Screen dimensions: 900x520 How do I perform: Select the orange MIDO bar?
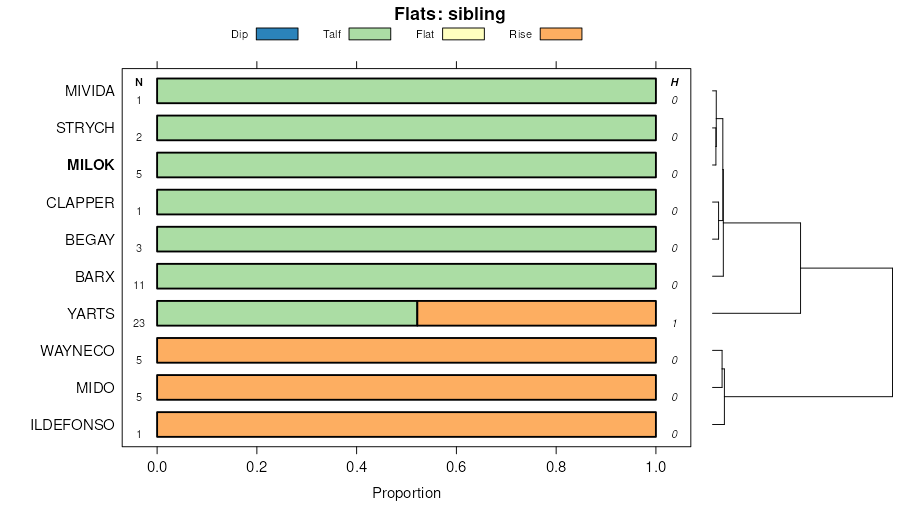pos(406,387)
